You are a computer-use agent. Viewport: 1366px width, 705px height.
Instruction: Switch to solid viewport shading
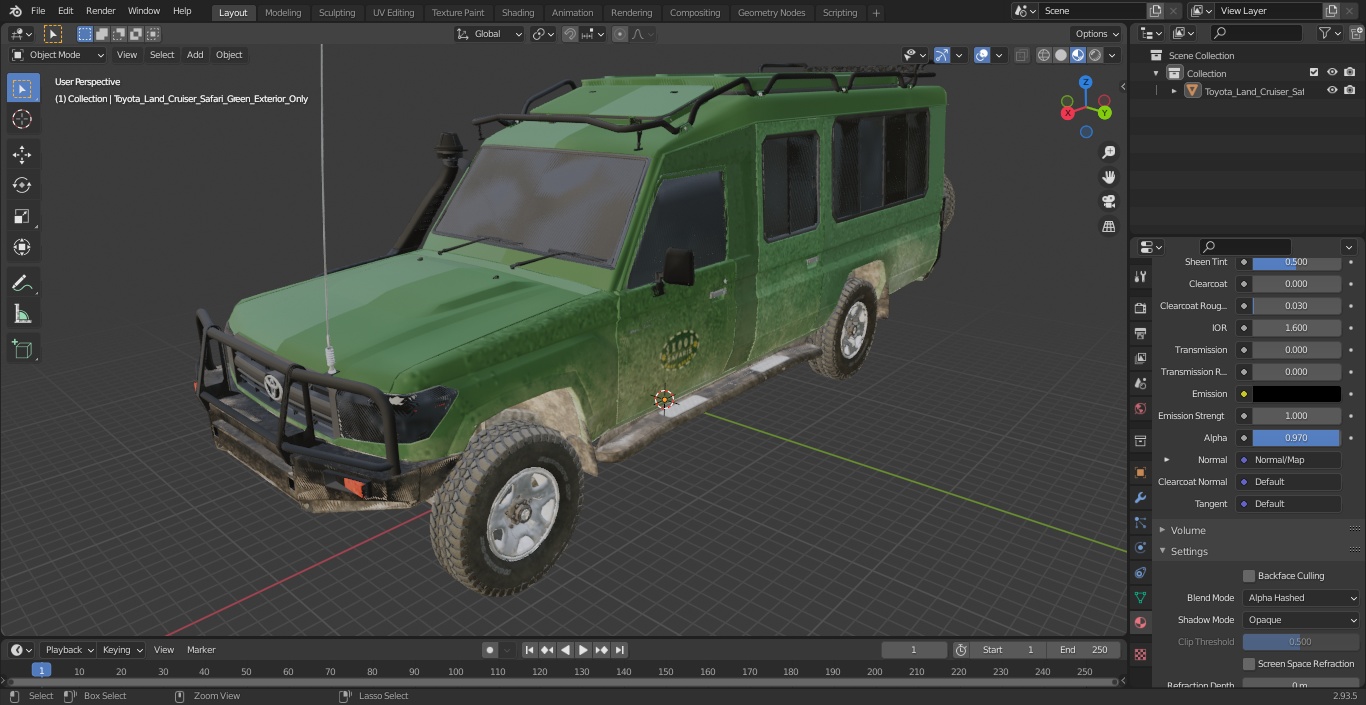(1060, 55)
